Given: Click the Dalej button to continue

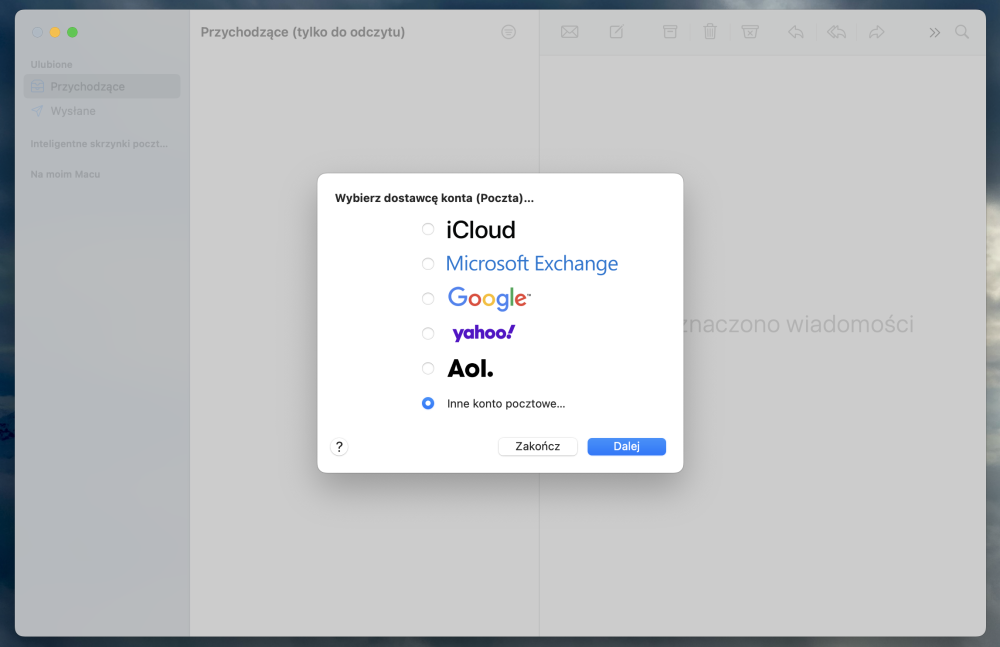Looking at the screenshot, I should coord(626,447).
